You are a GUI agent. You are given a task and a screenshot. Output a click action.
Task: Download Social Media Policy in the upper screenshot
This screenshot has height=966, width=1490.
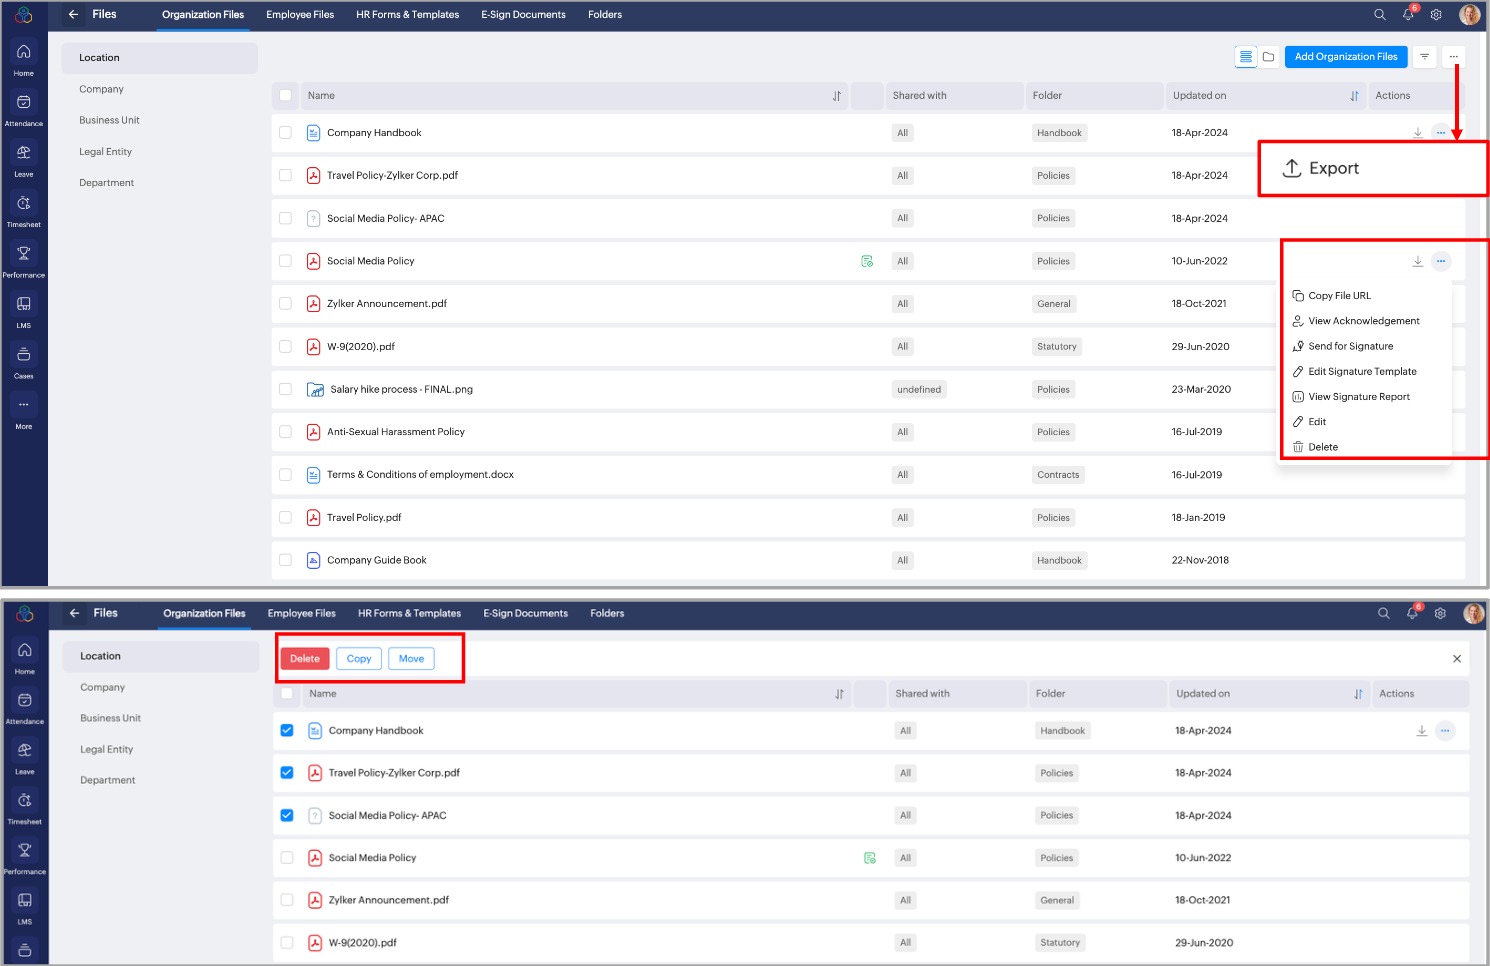pyautogui.click(x=1418, y=261)
